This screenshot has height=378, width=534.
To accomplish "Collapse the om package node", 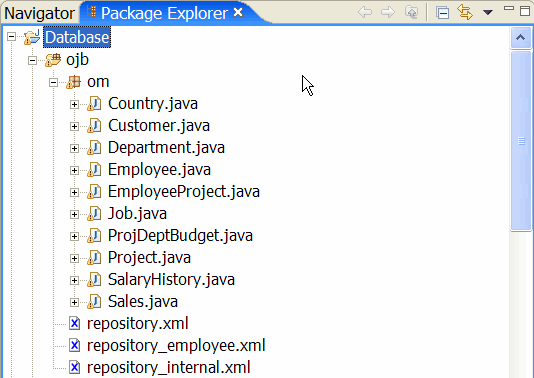I will click(53, 82).
